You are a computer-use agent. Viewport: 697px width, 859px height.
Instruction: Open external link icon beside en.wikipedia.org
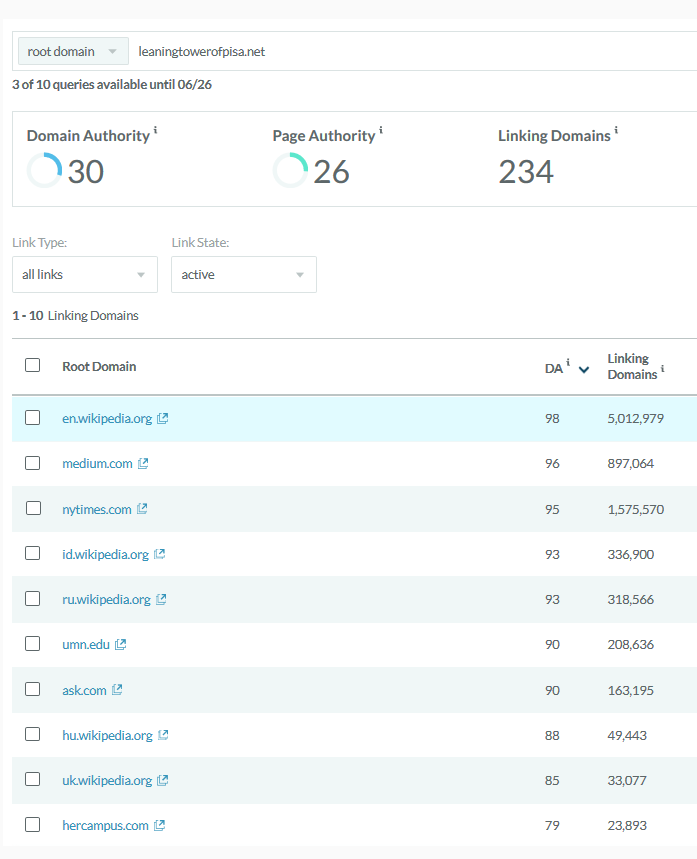(x=163, y=419)
